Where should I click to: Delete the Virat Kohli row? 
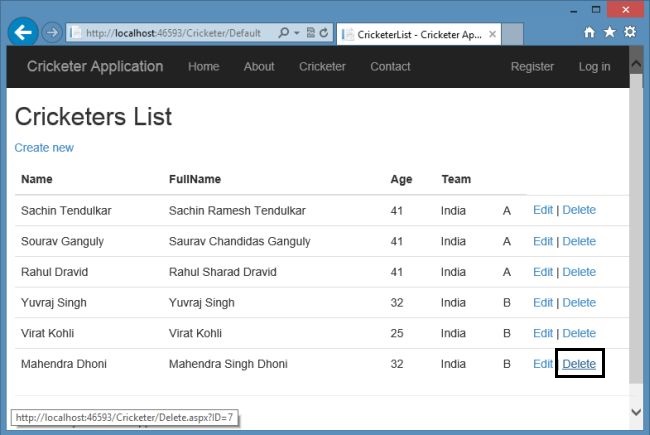[x=579, y=333]
